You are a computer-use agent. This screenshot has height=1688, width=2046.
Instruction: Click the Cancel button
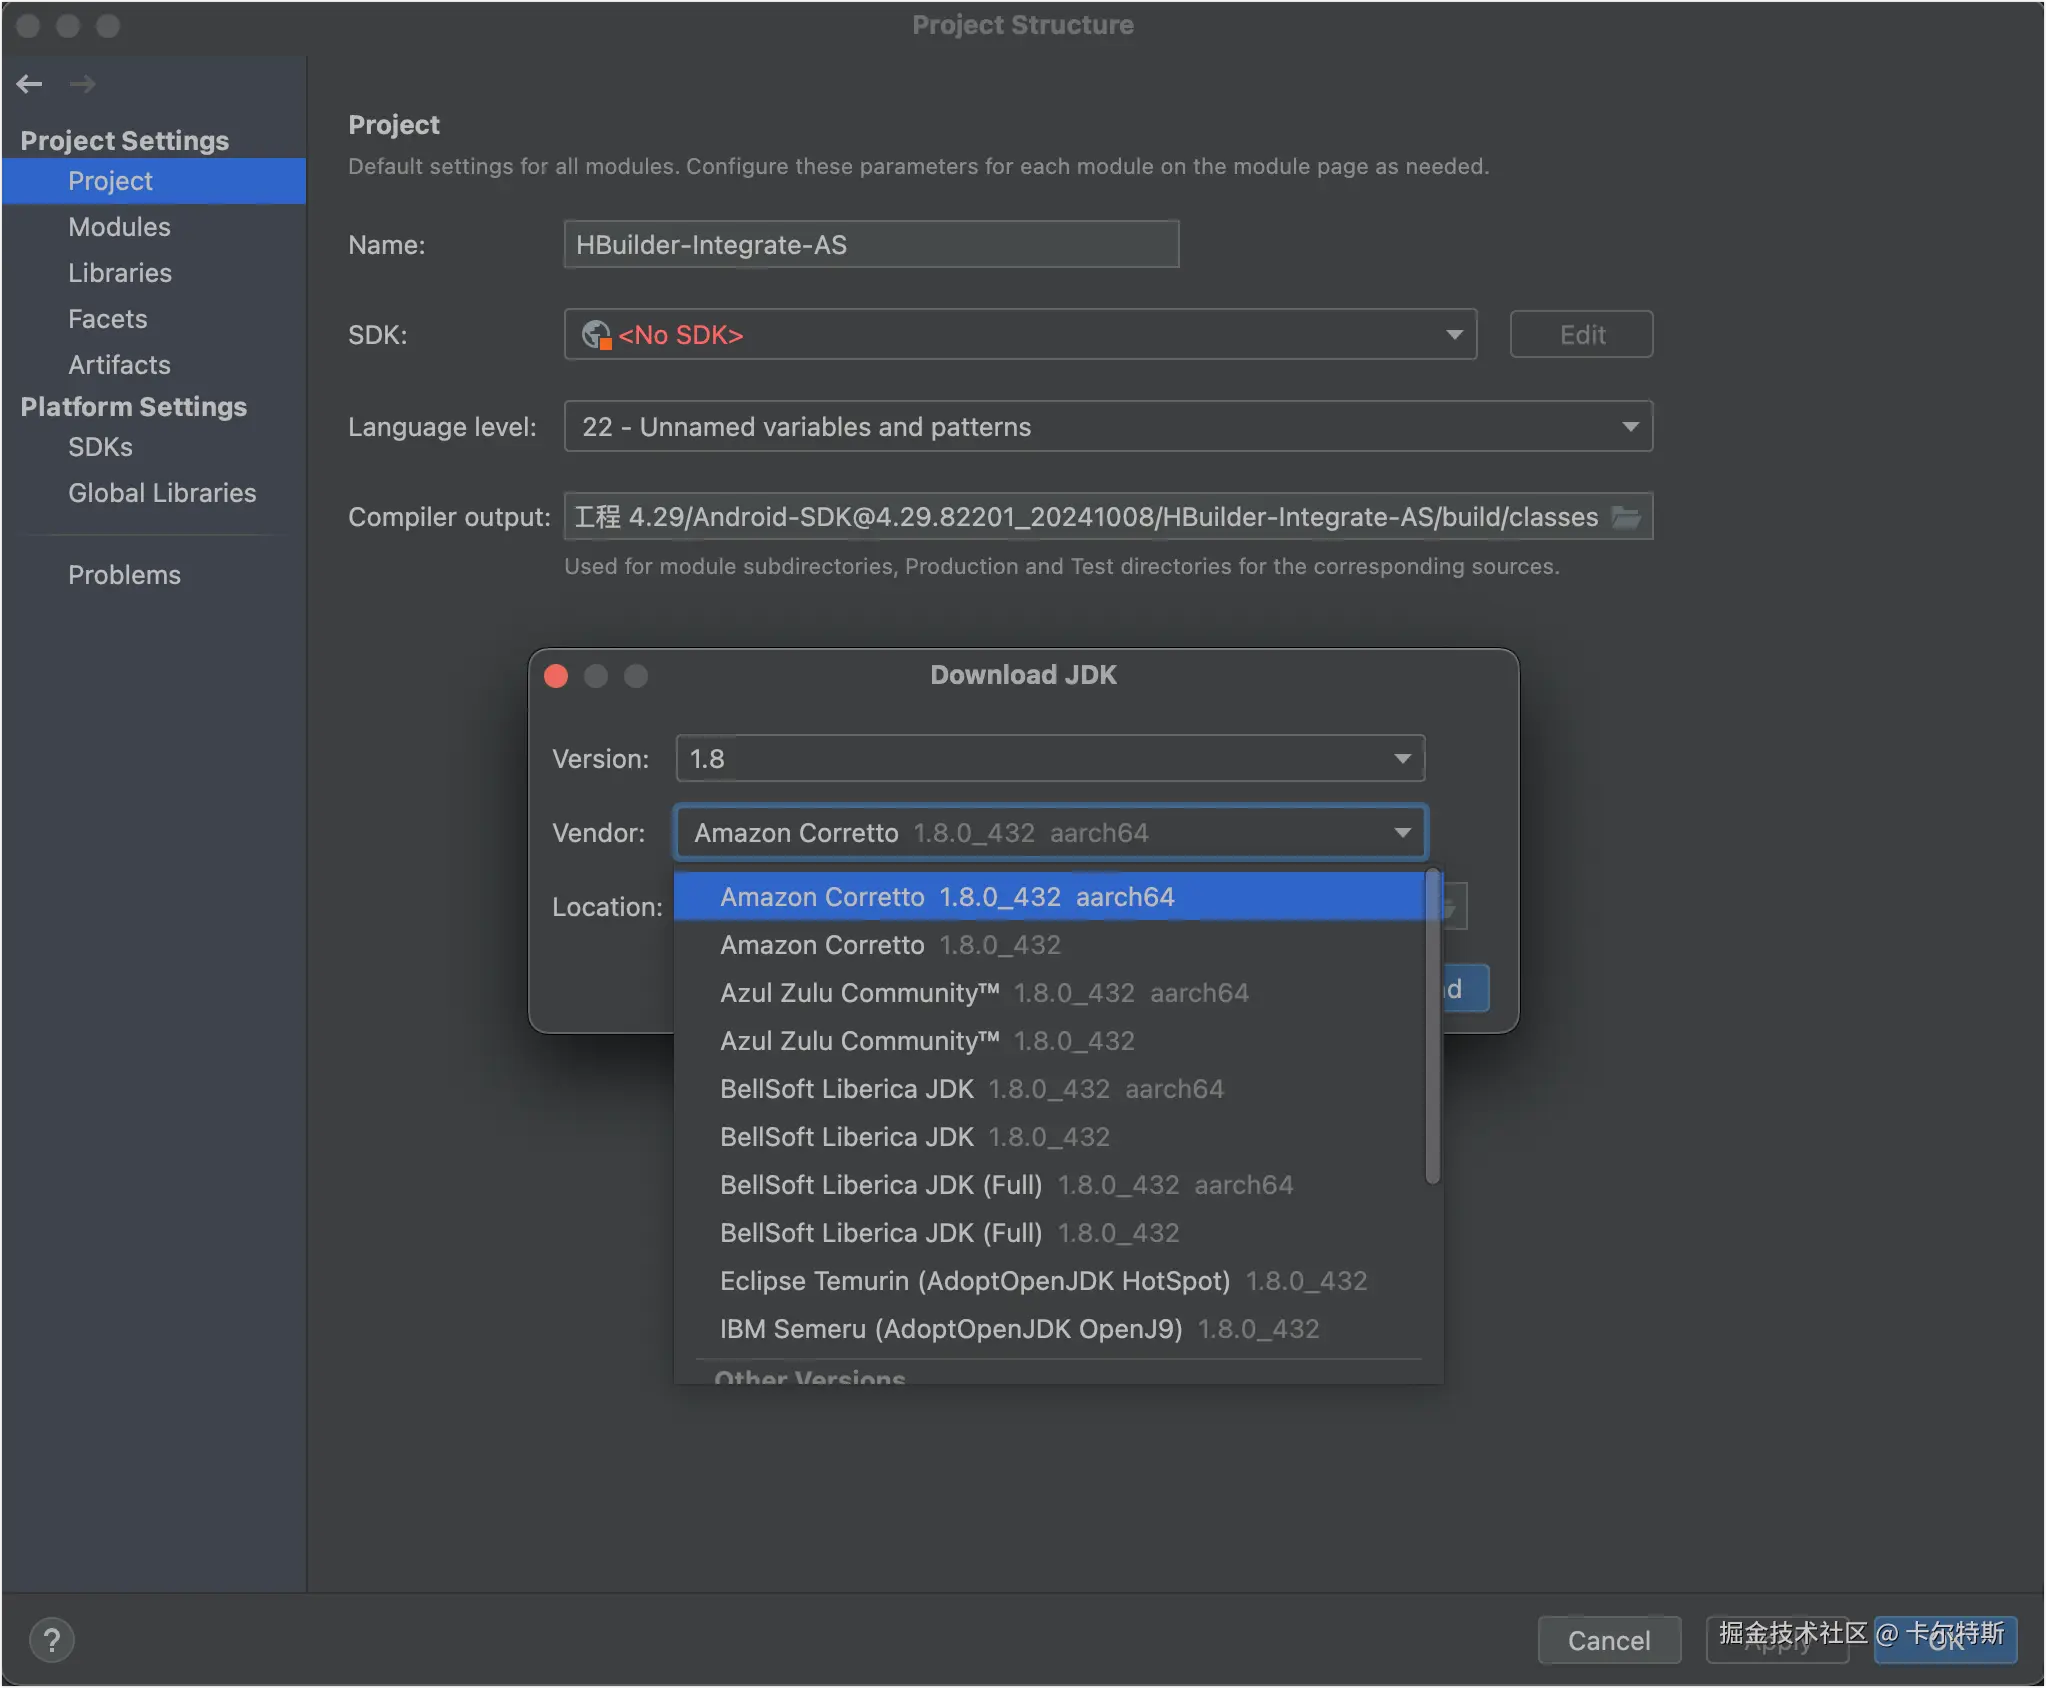tap(1608, 1640)
